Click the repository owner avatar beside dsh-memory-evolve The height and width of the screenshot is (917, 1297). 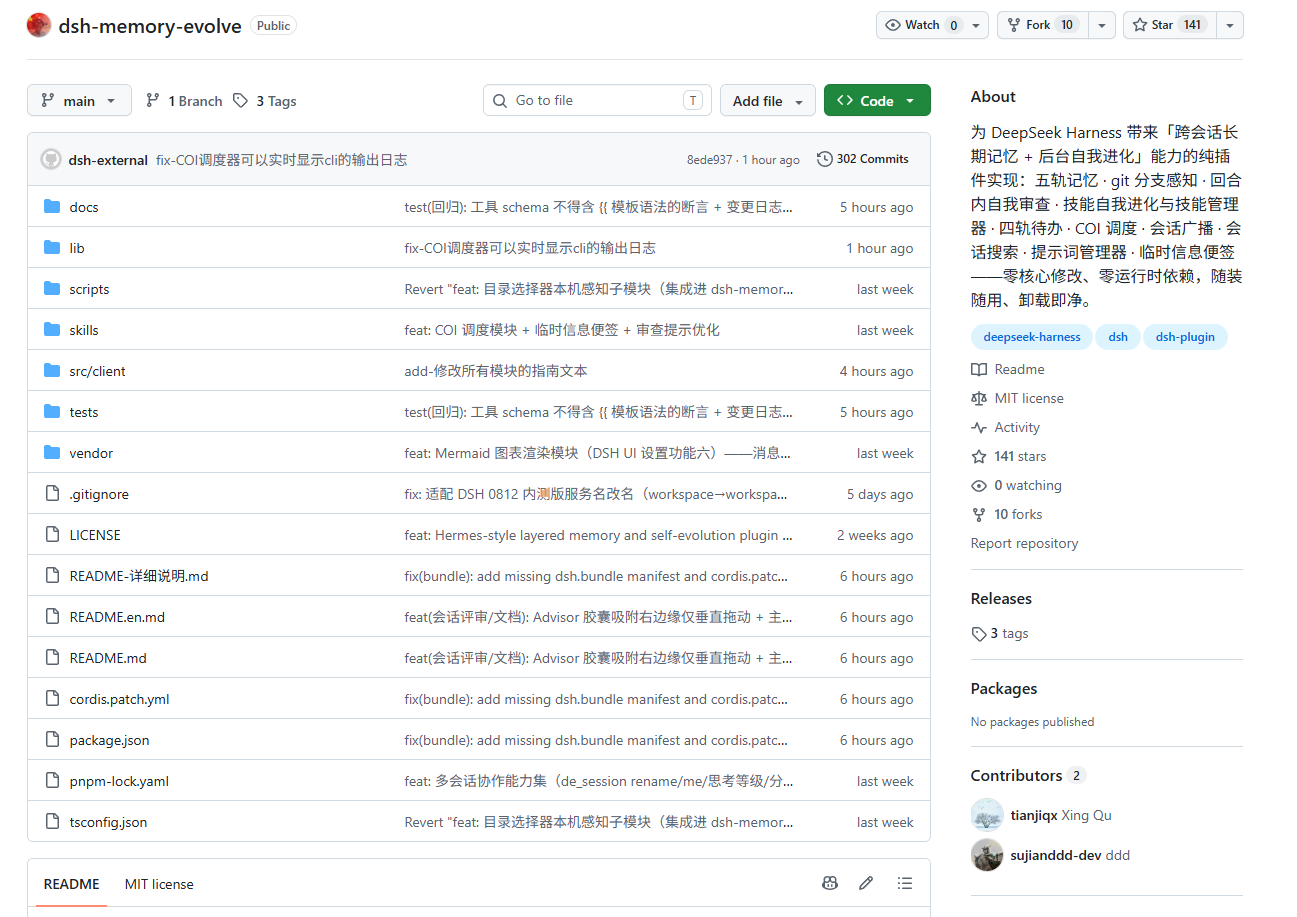point(39,25)
